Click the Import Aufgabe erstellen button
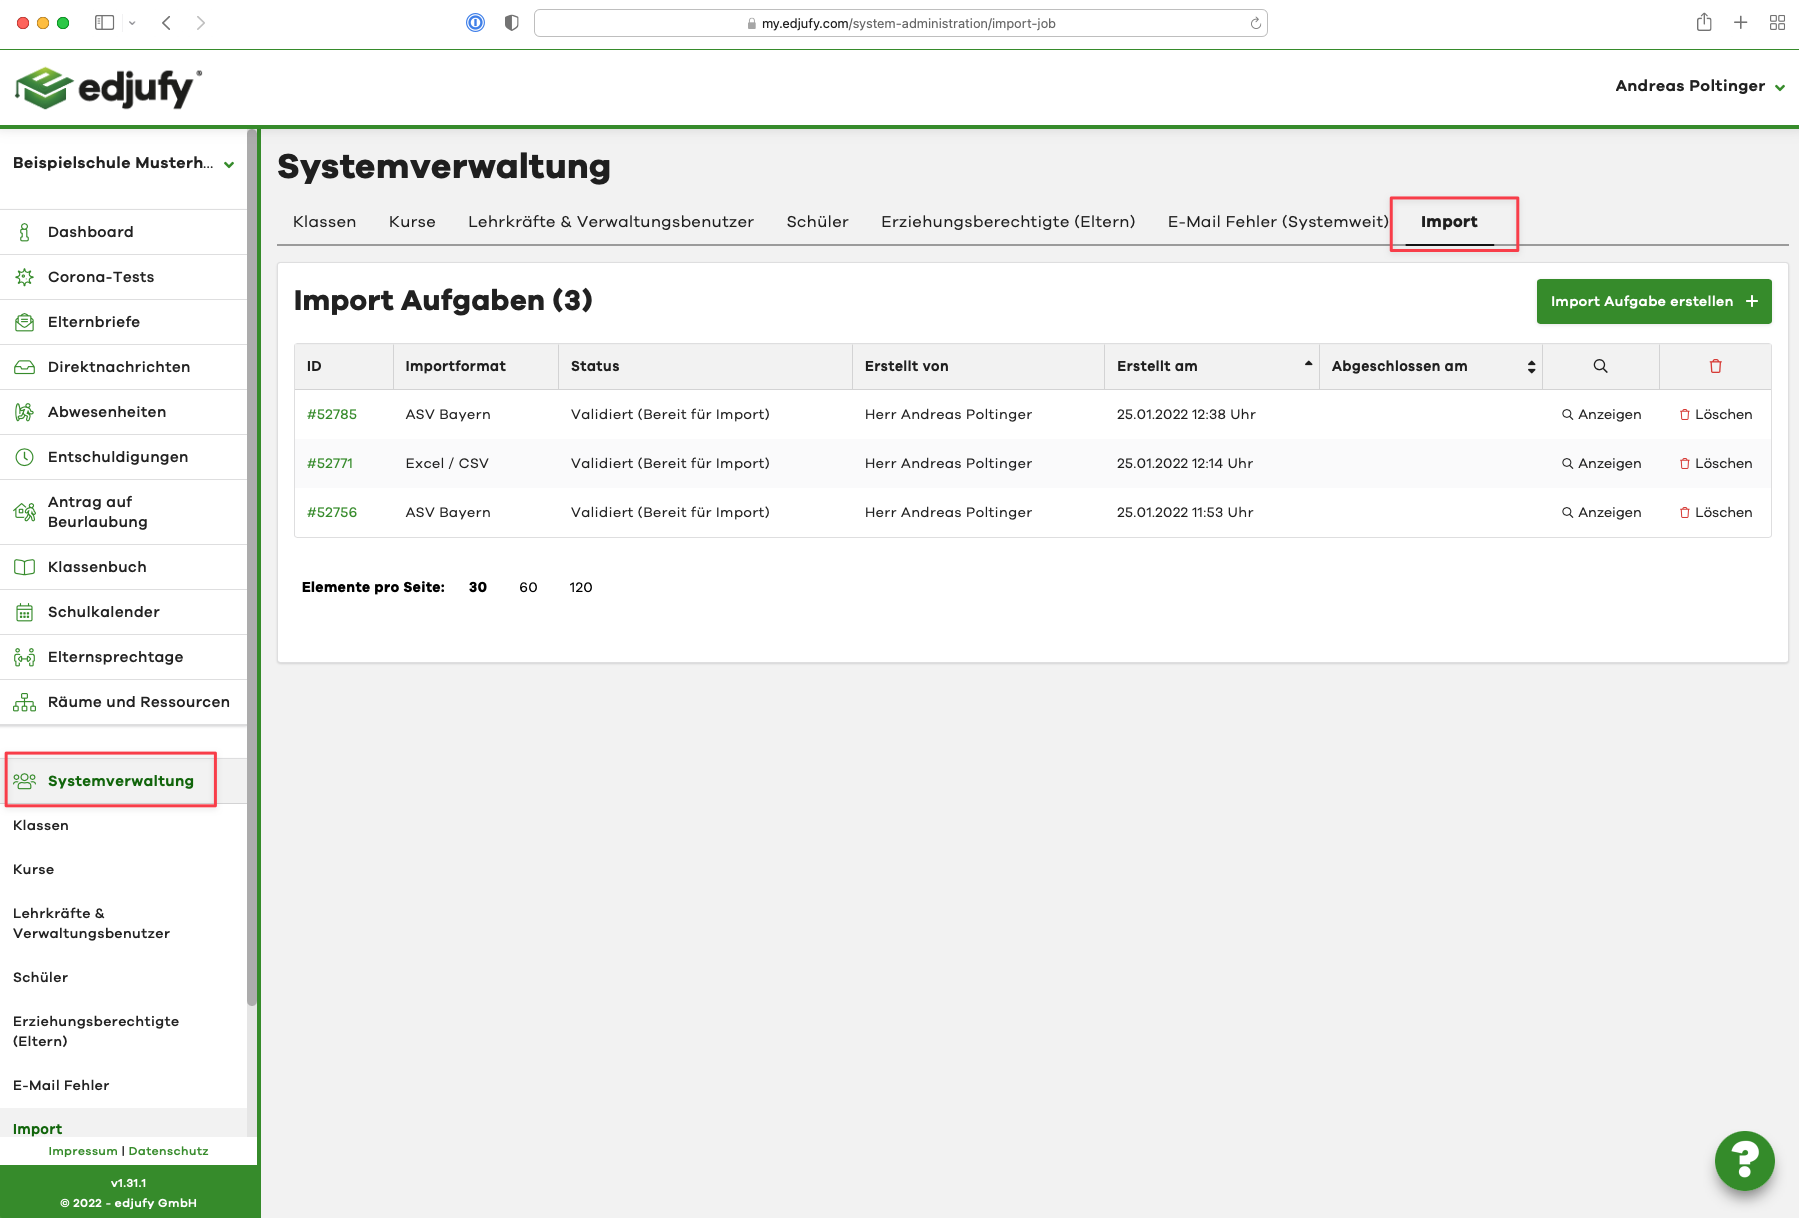 pyautogui.click(x=1653, y=301)
